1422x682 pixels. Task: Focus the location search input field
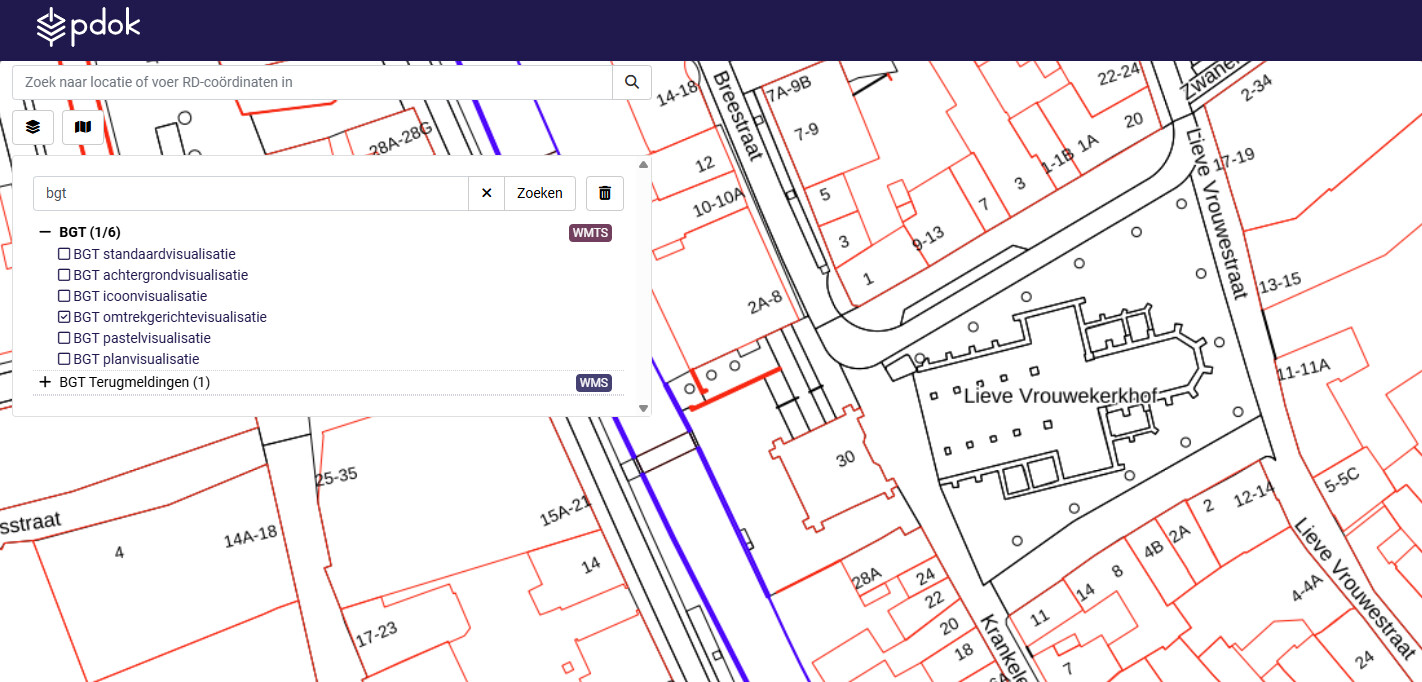coord(311,82)
